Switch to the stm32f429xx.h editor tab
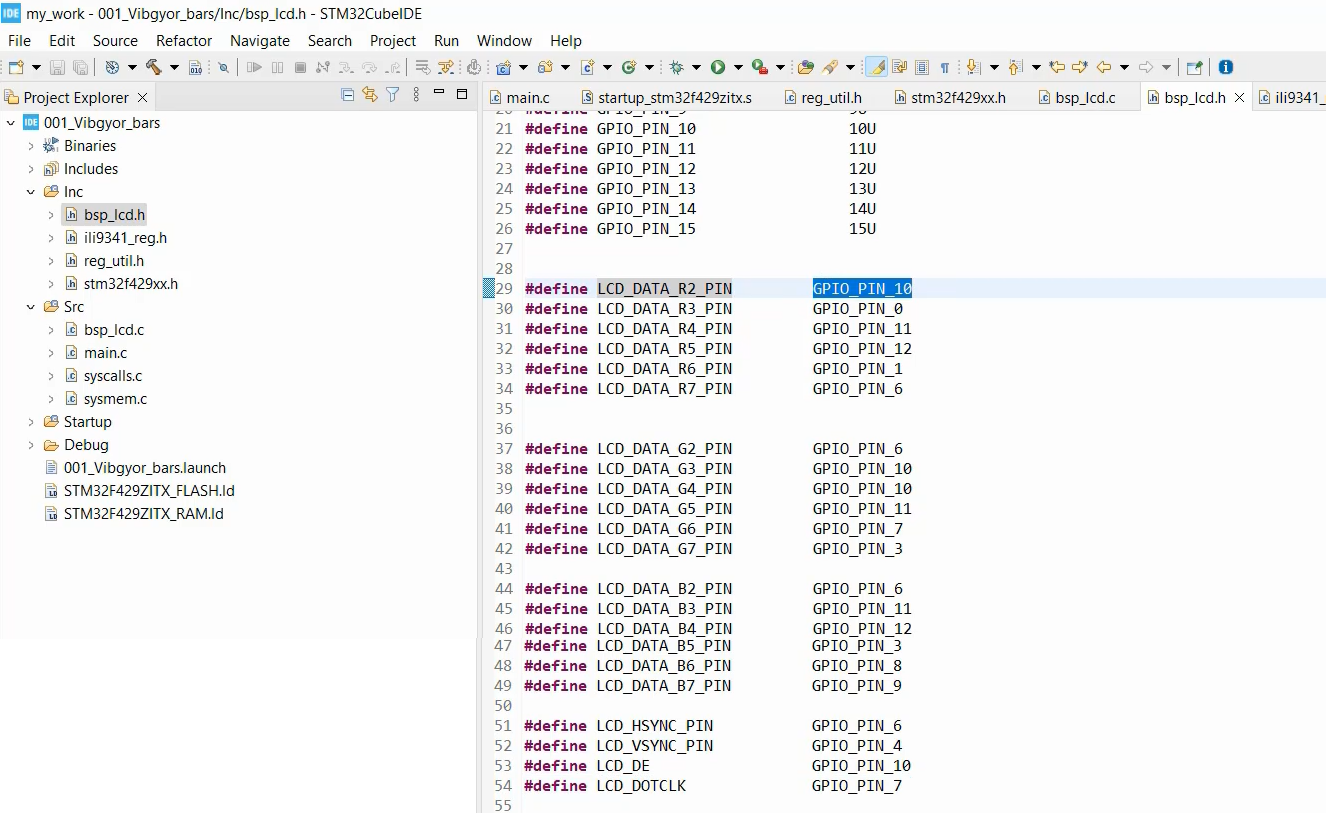The width and height of the screenshot is (1326, 814). pyautogui.click(x=948, y=97)
